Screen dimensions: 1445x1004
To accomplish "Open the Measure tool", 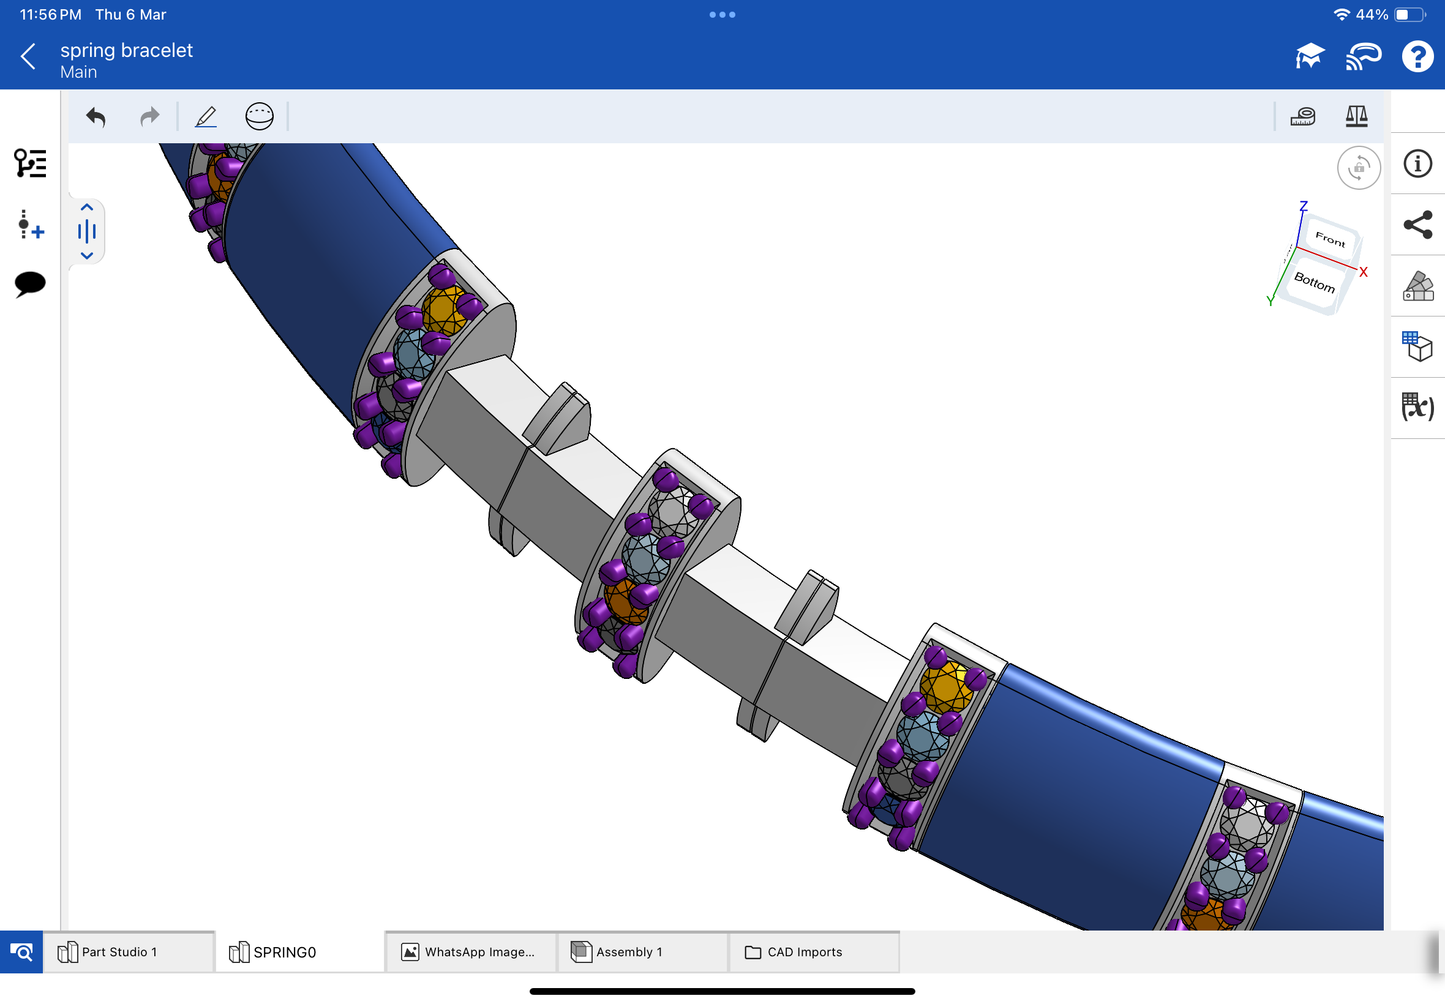I will 1303,117.
